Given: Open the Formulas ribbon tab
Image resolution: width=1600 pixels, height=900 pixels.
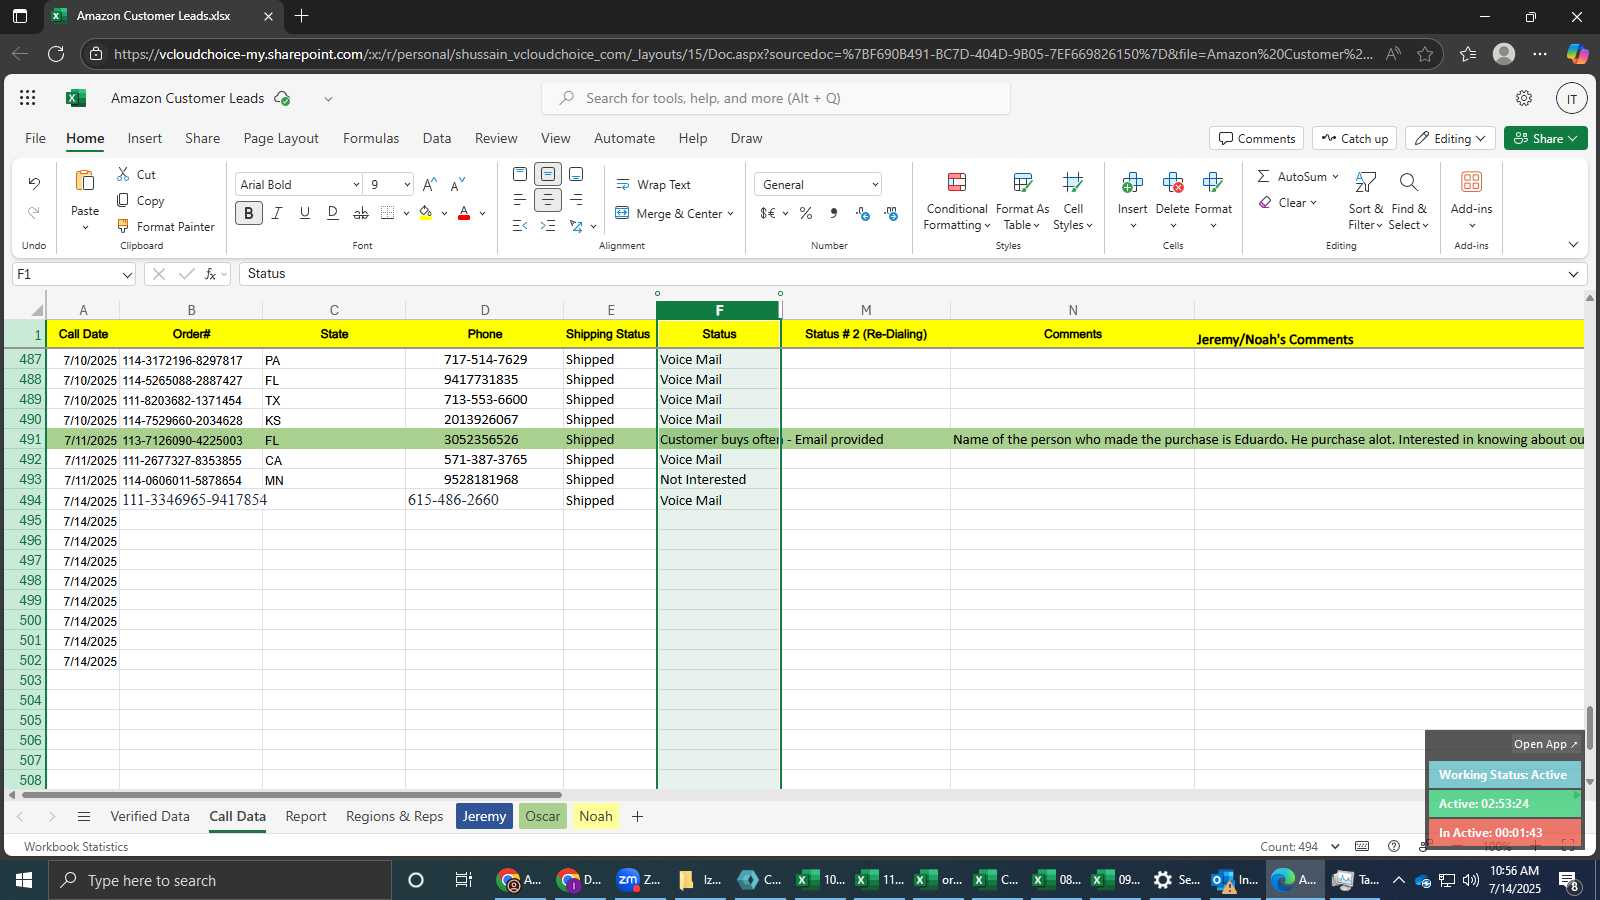Looking at the screenshot, I should pos(371,138).
